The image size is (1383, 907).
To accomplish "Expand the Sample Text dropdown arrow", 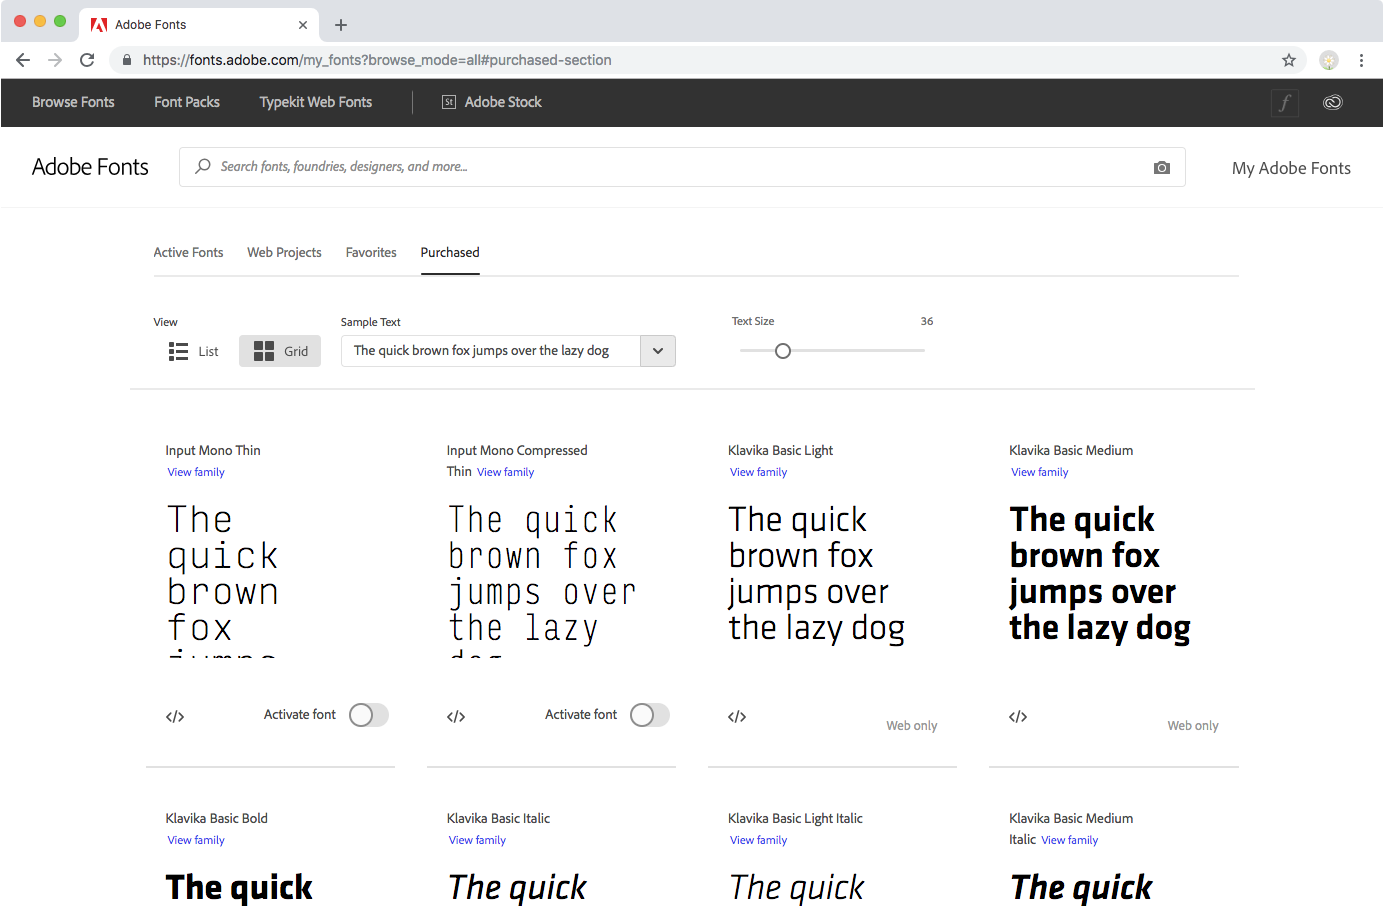I will pyautogui.click(x=658, y=351).
